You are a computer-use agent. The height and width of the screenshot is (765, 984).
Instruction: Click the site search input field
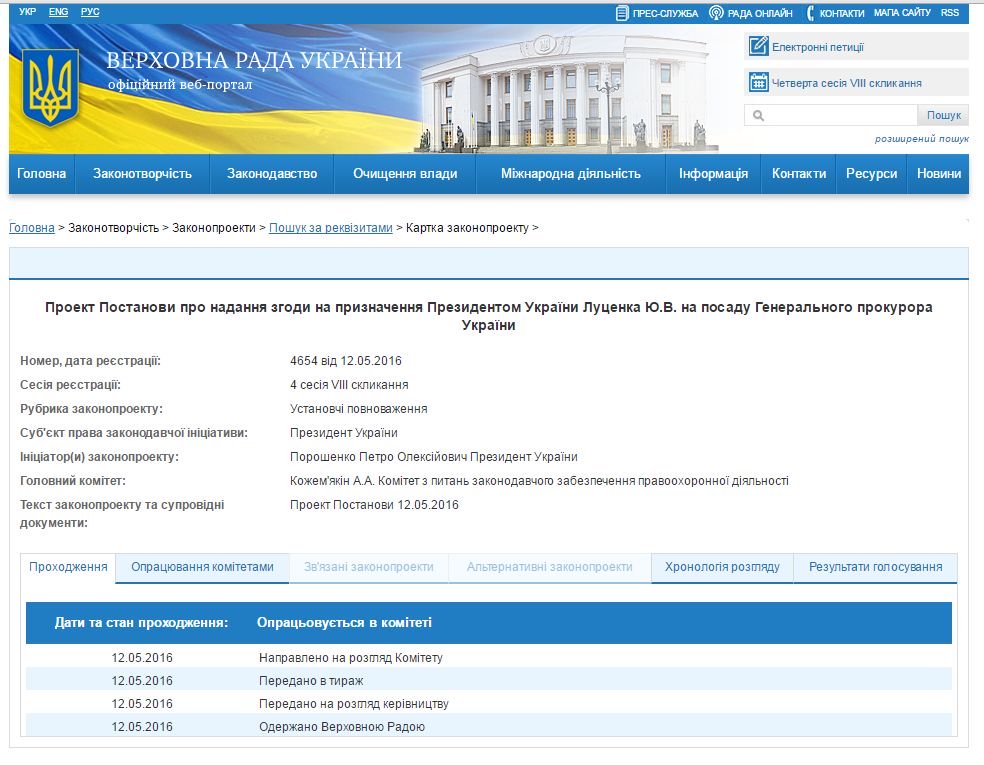click(831, 115)
